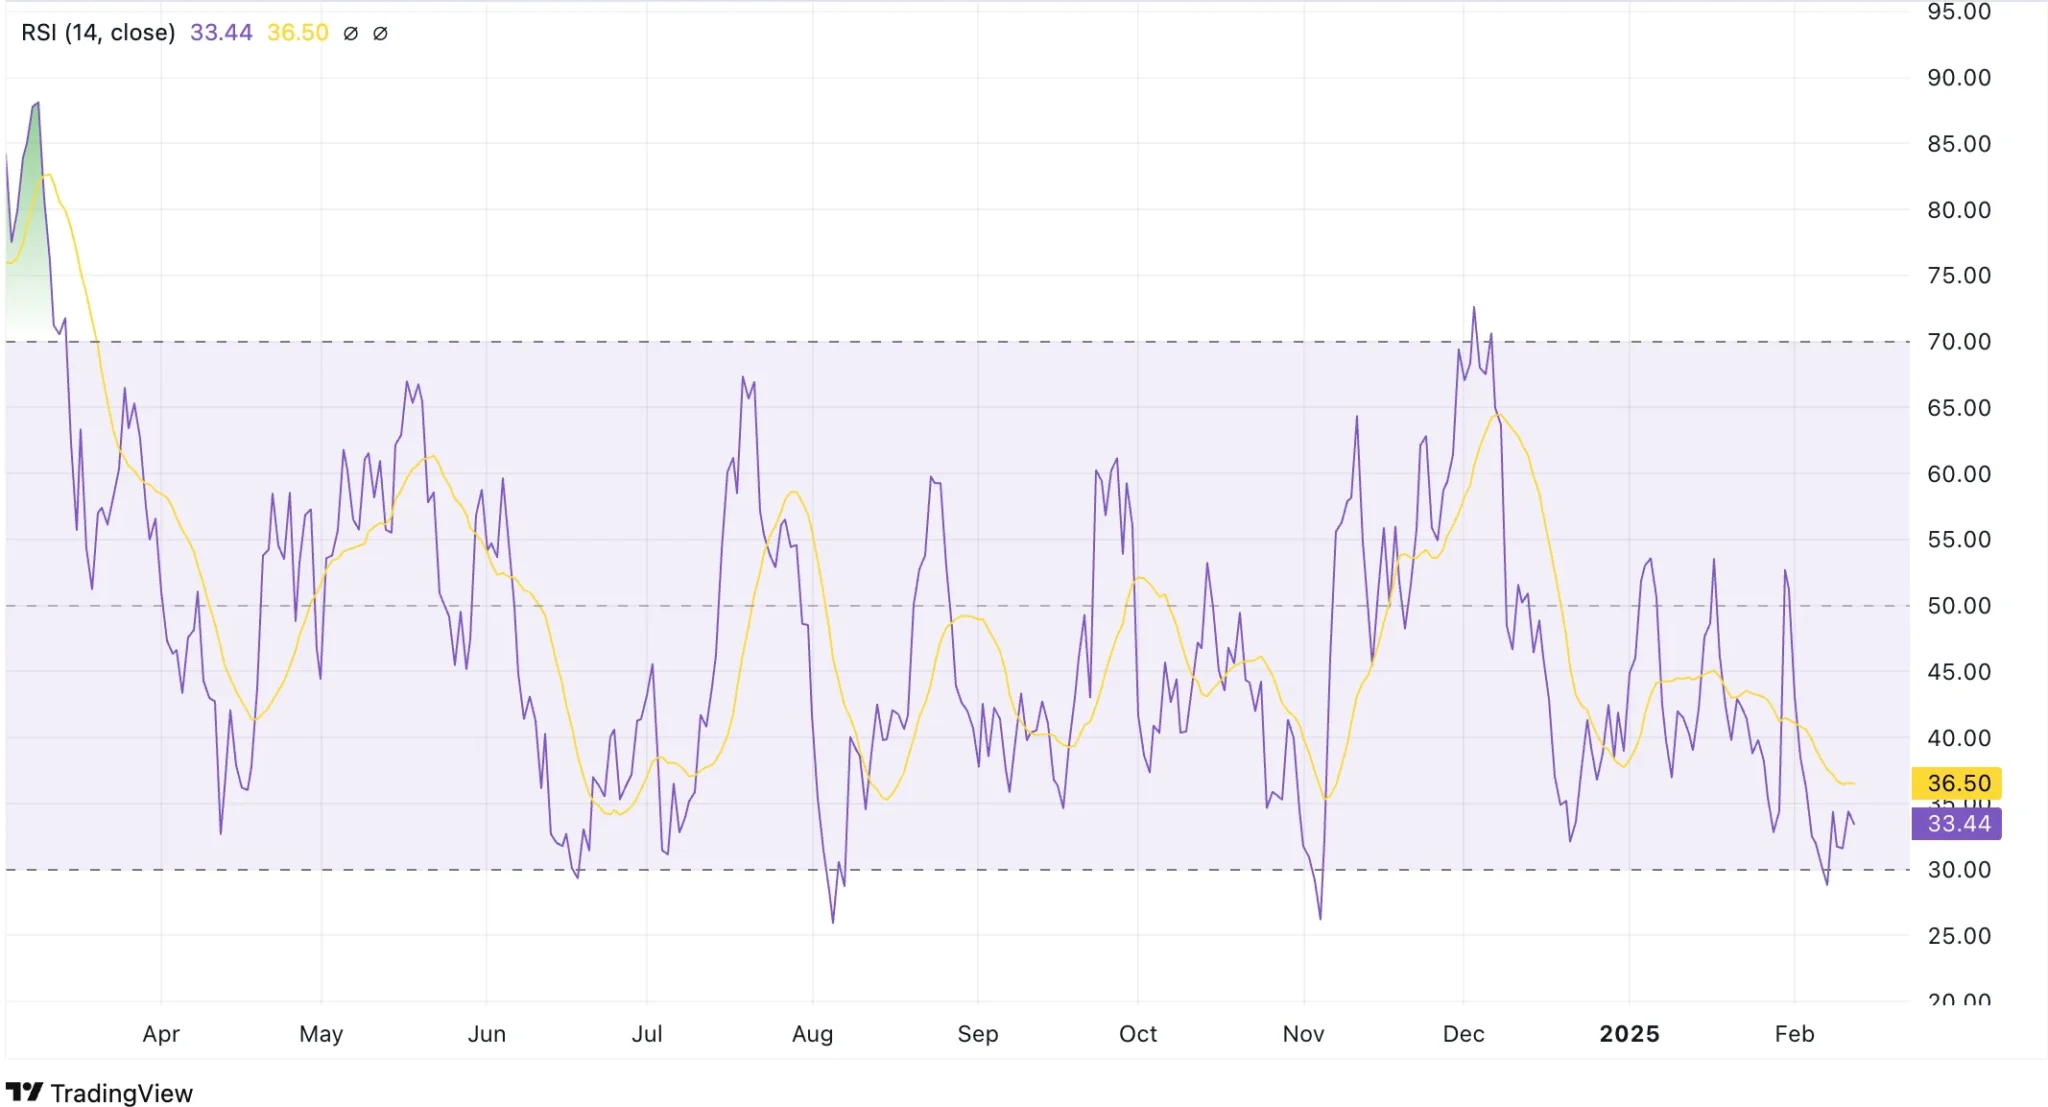2048x1107 pixels.
Task: Click the TradingView logo icon
Action: [24, 1091]
